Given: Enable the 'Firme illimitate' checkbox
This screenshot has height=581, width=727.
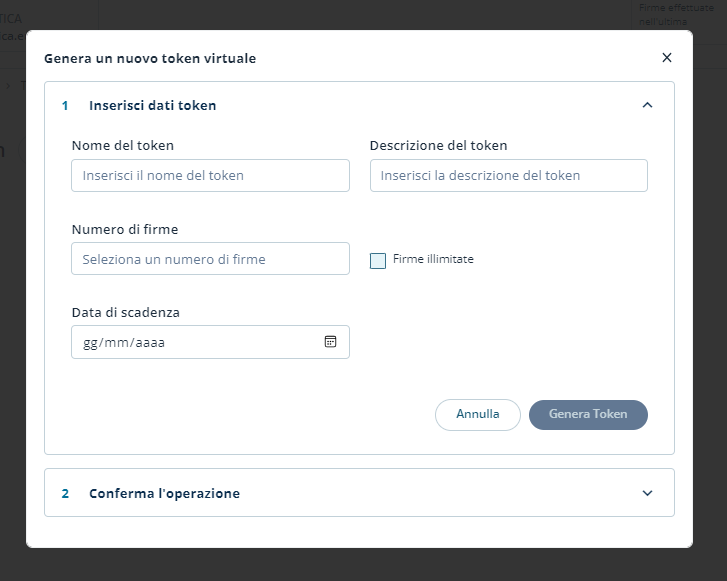Looking at the screenshot, I should tap(378, 261).
